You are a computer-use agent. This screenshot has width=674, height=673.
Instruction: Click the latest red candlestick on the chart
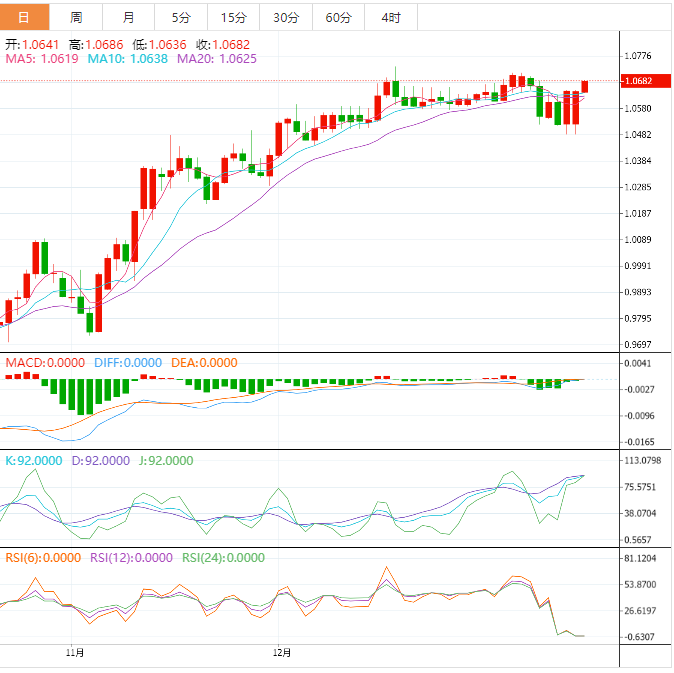click(x=584, y=87)
